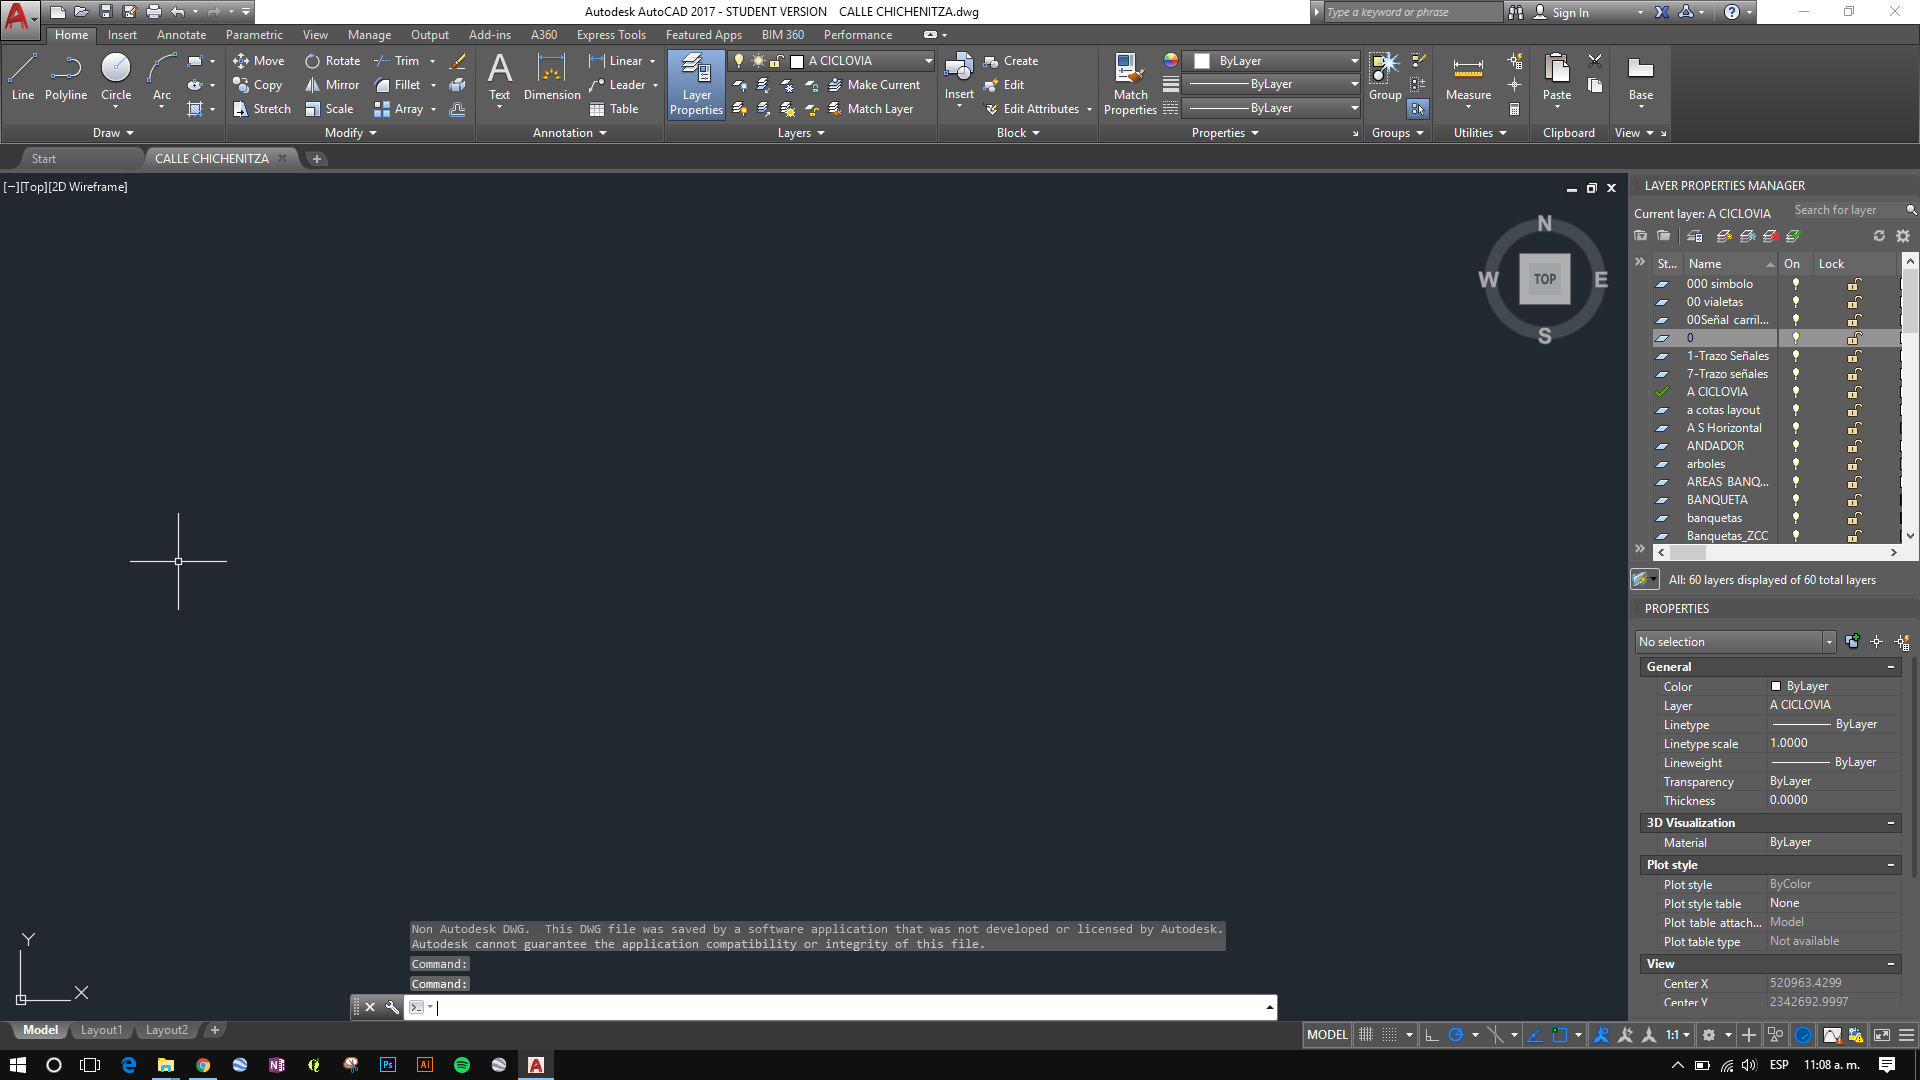The image size is (1920, 1080).
Task: Open the No selection dropdown in Properties
Action: click(1828, 642)
